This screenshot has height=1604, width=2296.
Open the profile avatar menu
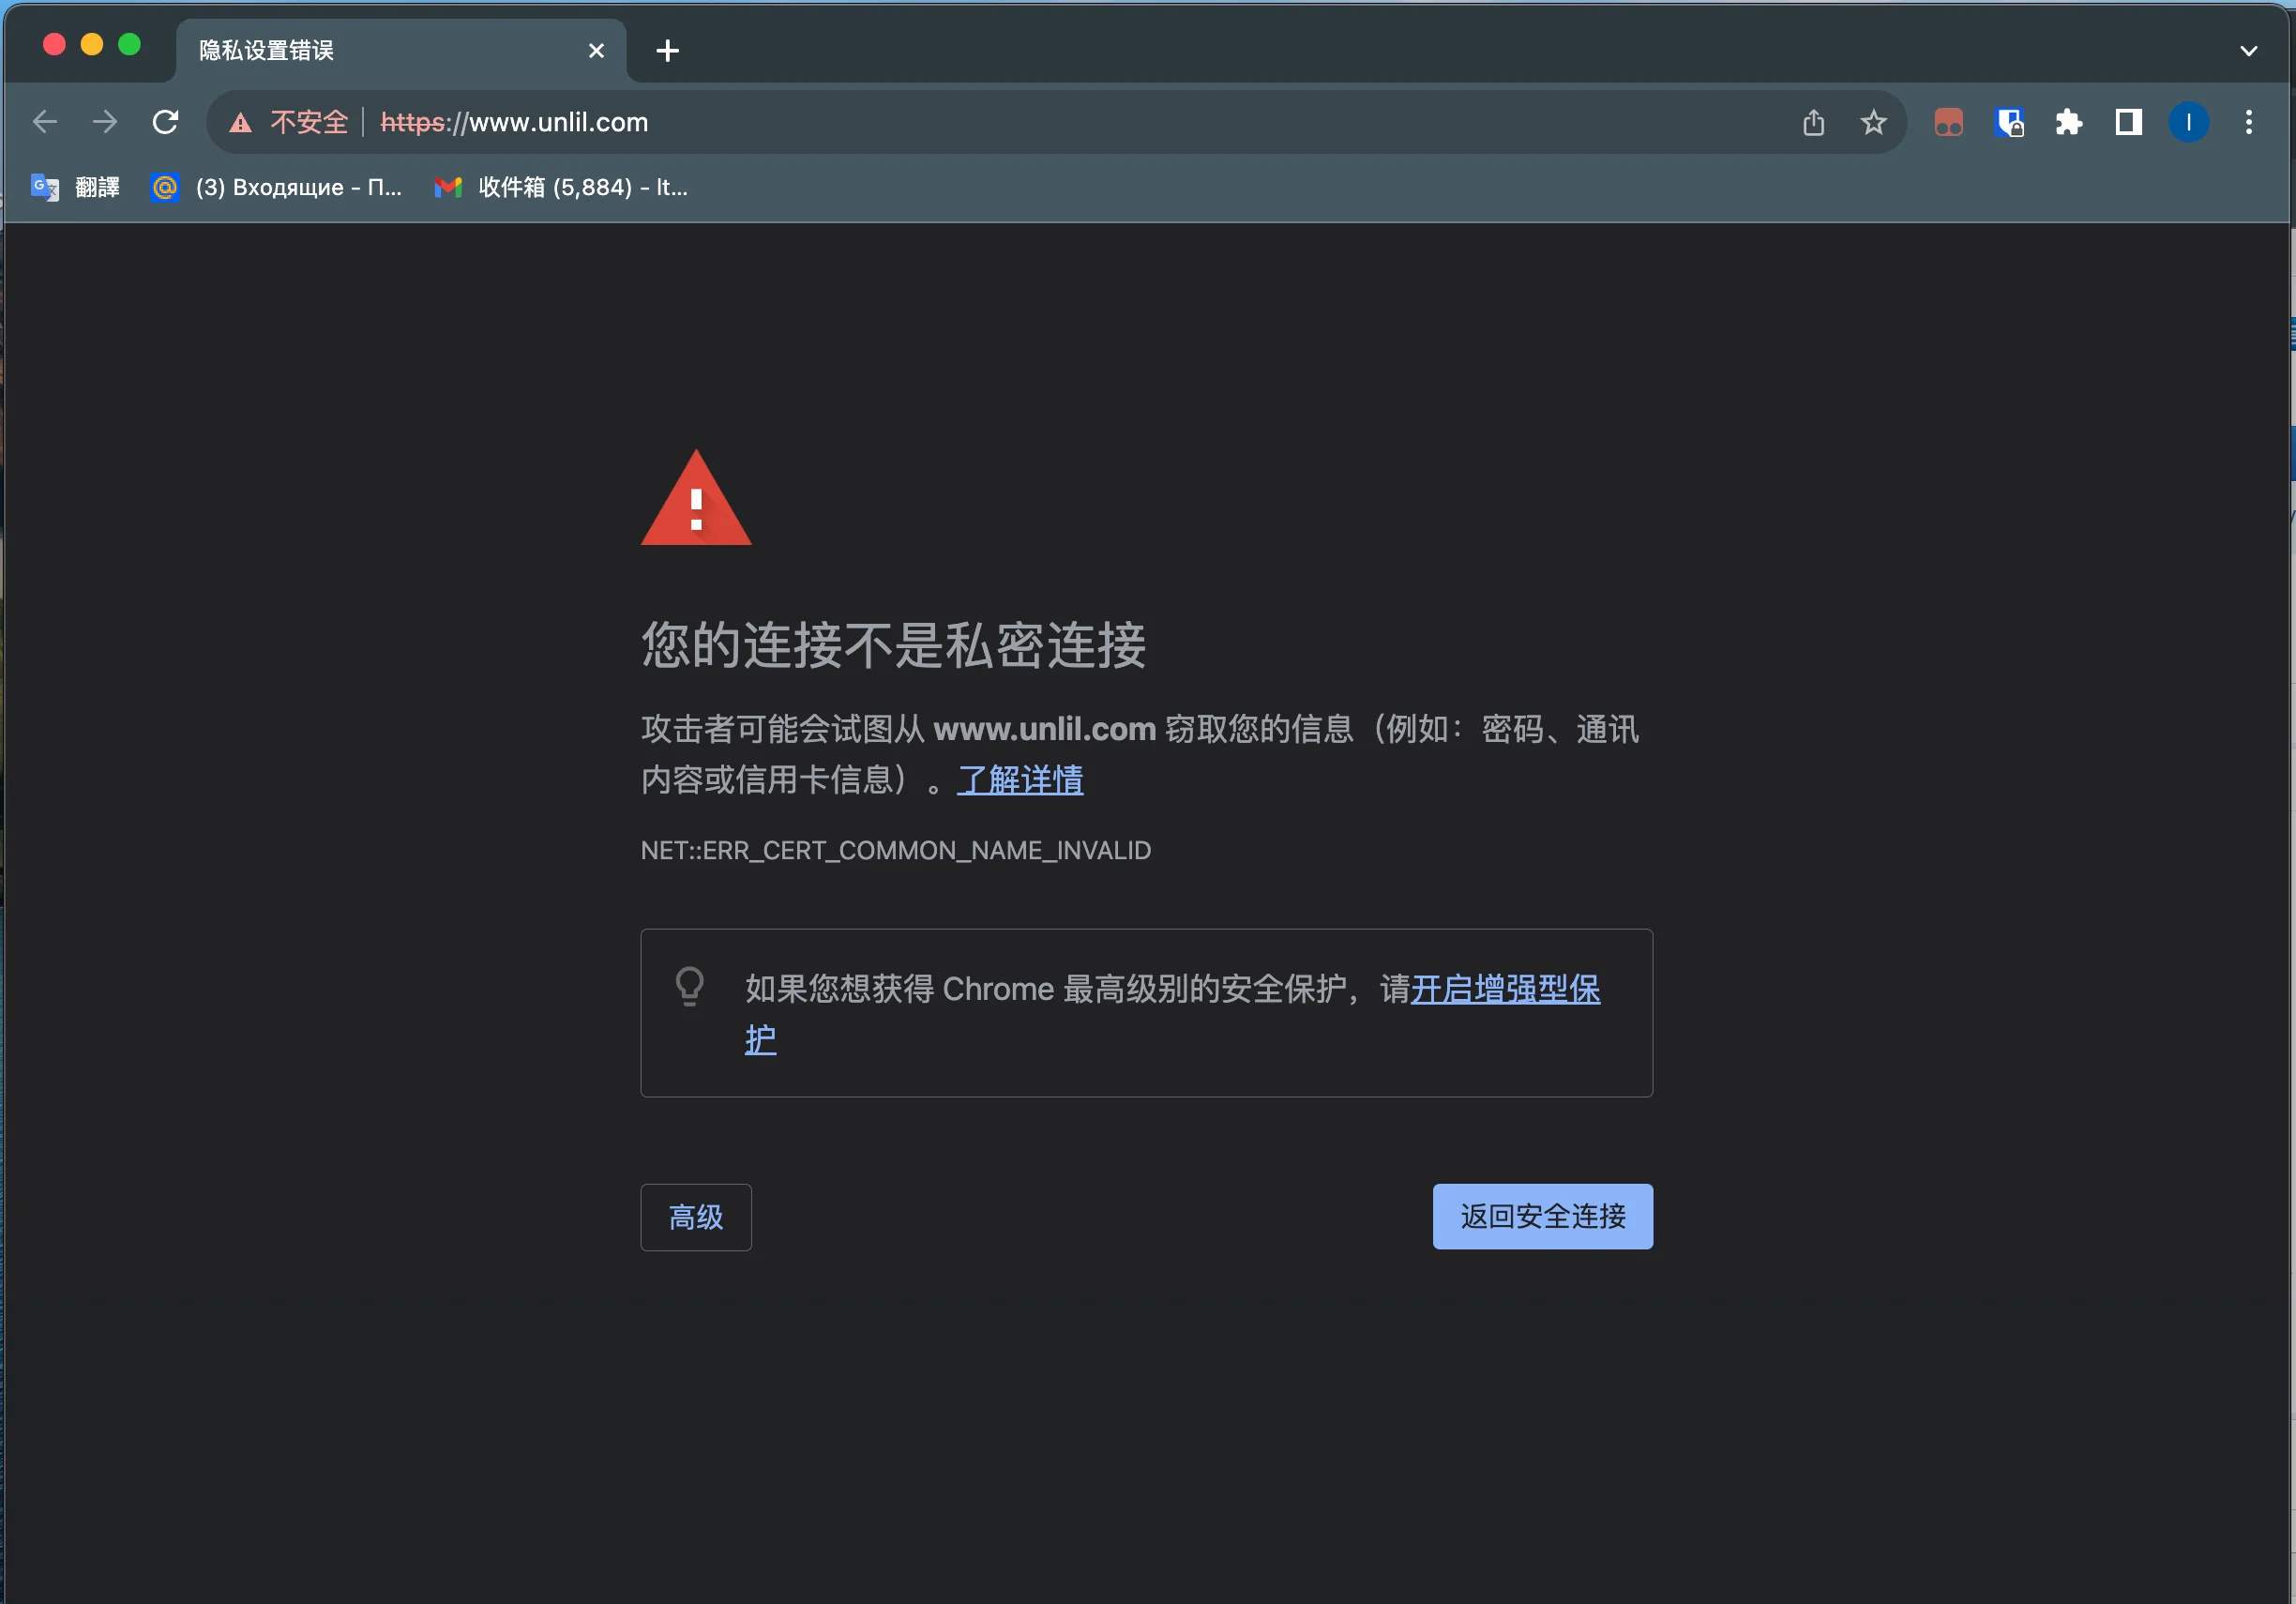(x=2188, y=122)
